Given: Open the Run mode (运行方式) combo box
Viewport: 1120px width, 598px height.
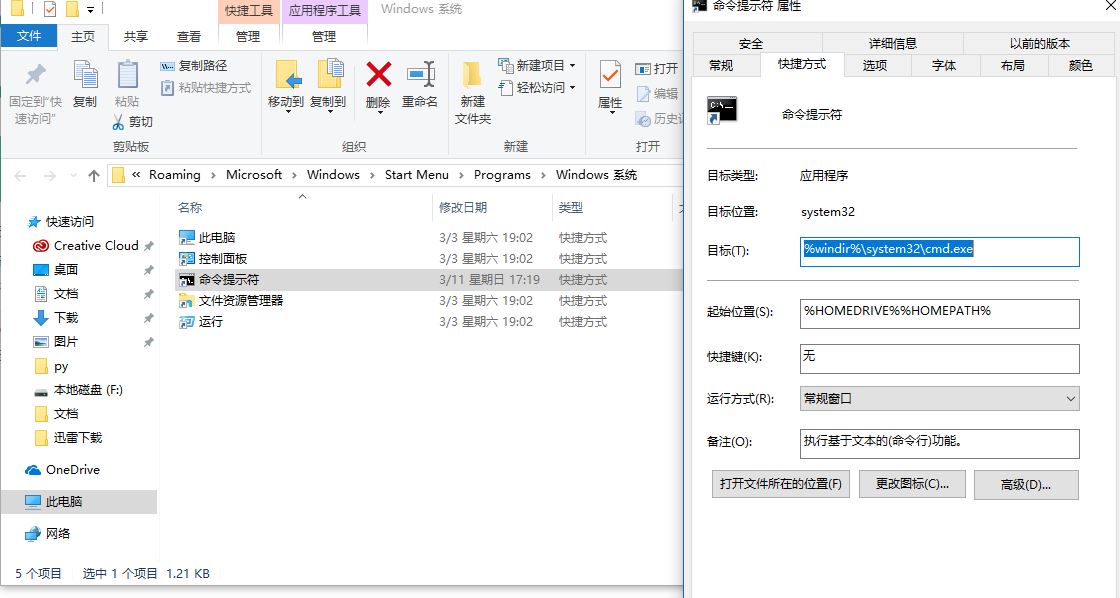Looking at the screenshot, I should coord(939,398).
